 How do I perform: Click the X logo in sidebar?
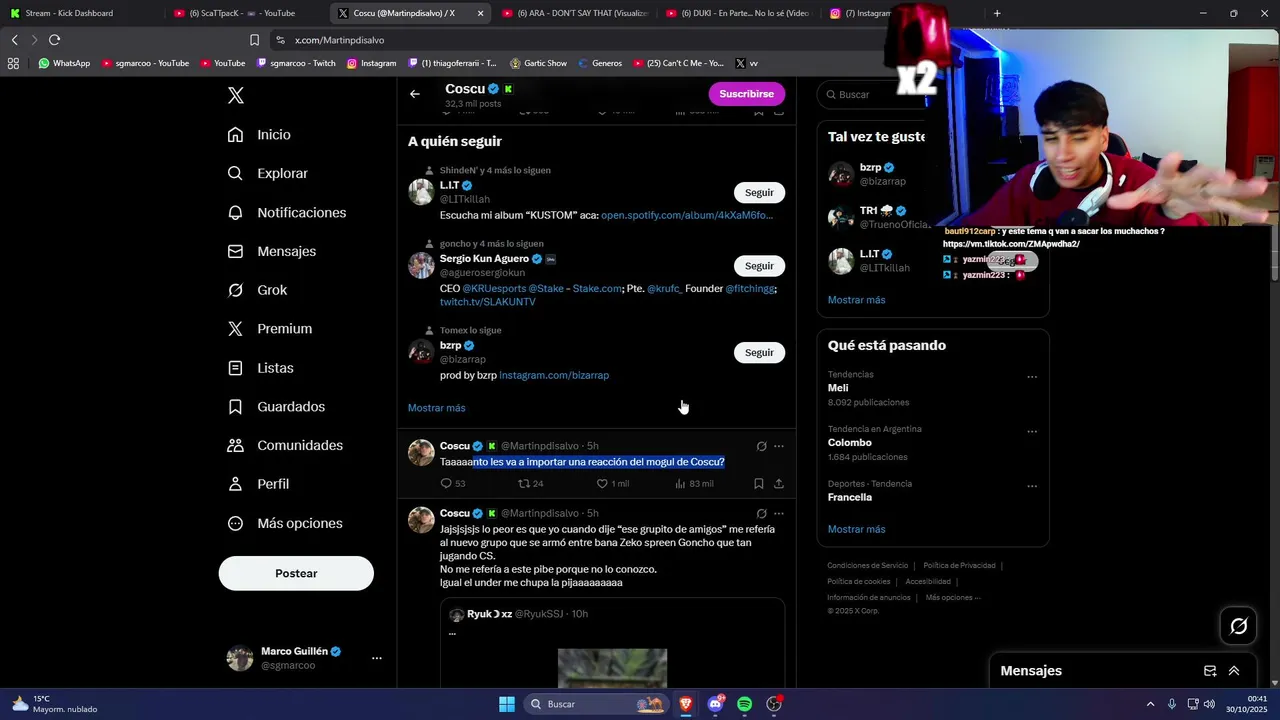(236, 96)
